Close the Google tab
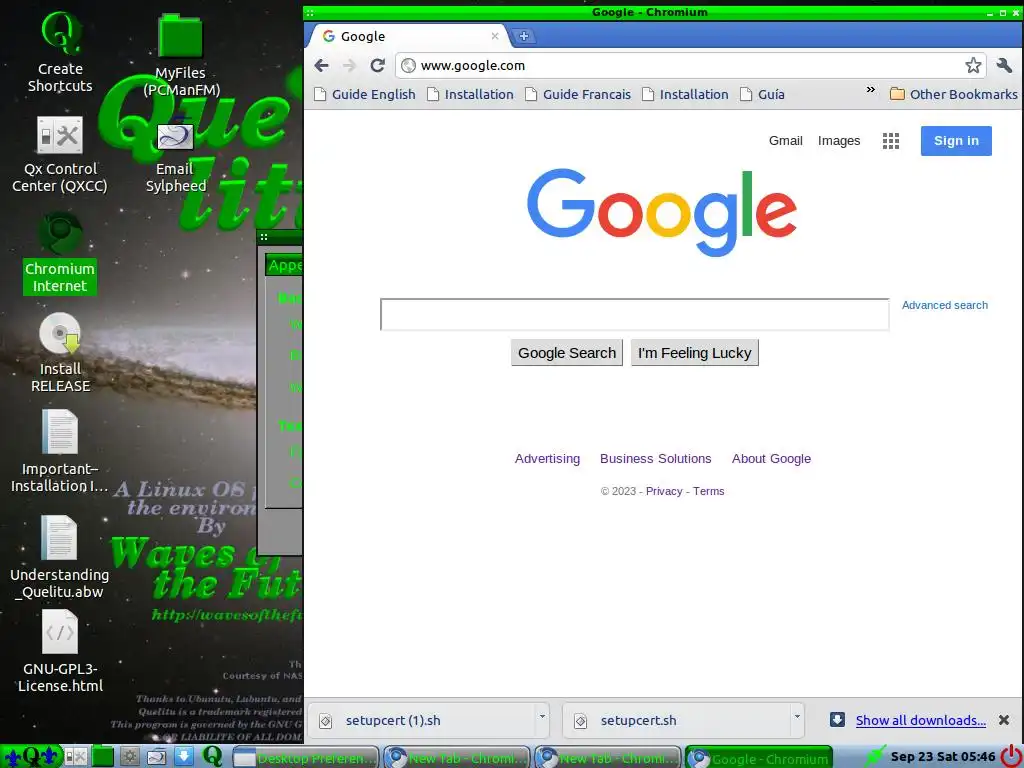The image size is (1024, 768). (x=495, y=36)
